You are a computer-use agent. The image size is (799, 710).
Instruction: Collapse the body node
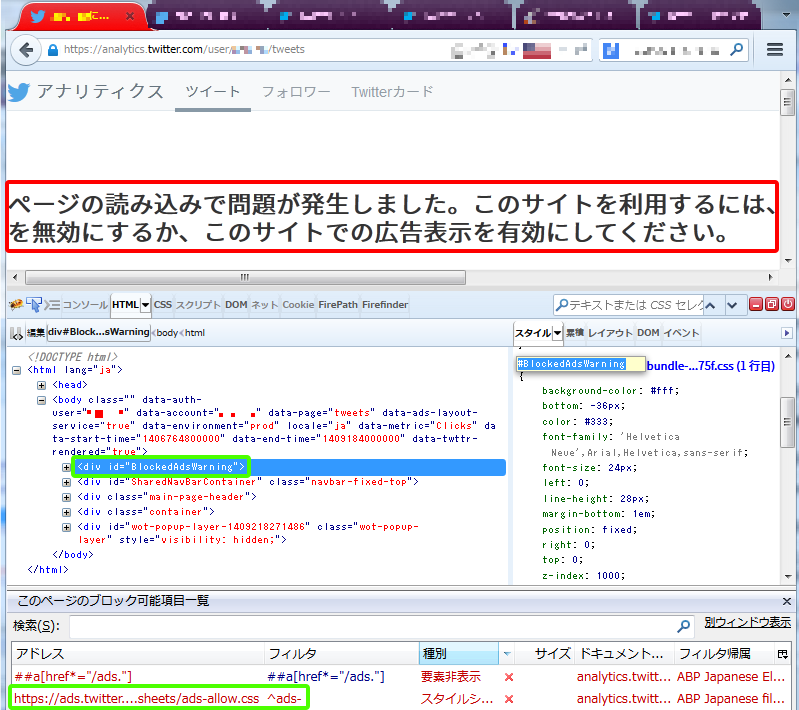(41, 401)
